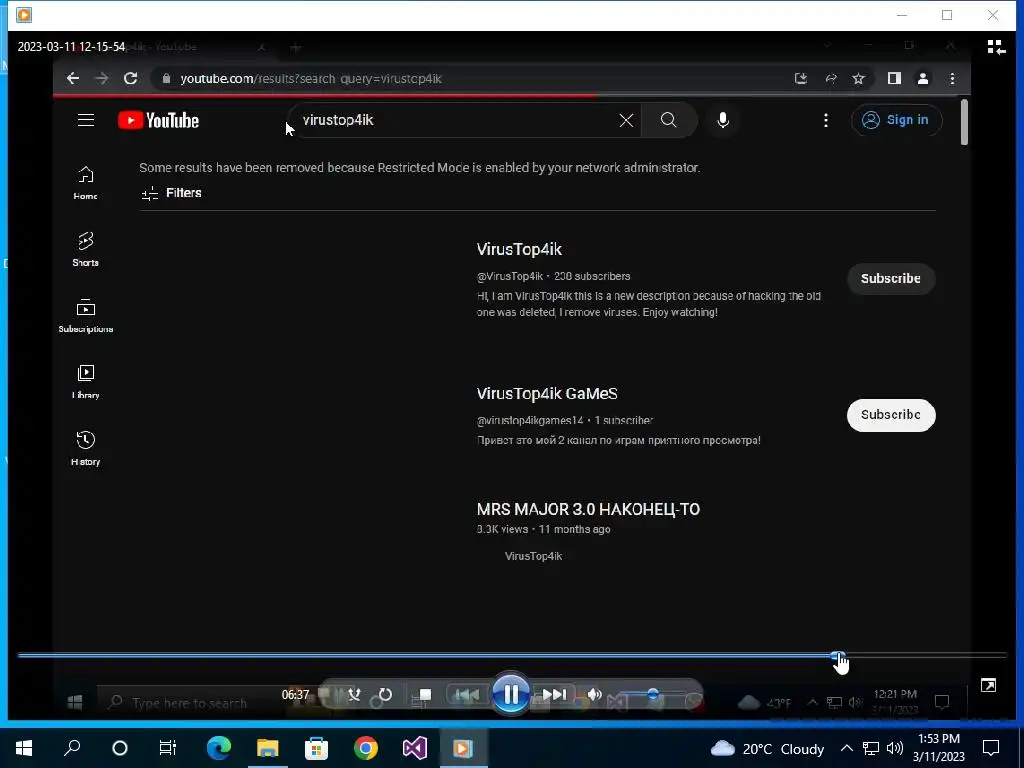Open the YouTube settings three-dot menu
The width and height of the screenshot is (1024, 768).
(x=825, y=120)
